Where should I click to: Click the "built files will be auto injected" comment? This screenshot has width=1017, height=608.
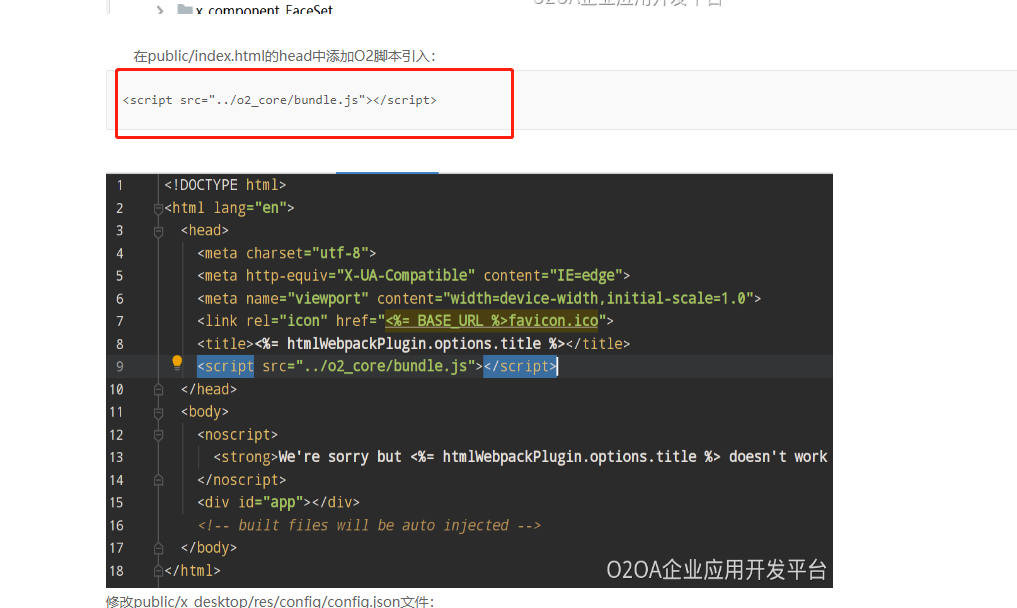click(x=369, y=525)
